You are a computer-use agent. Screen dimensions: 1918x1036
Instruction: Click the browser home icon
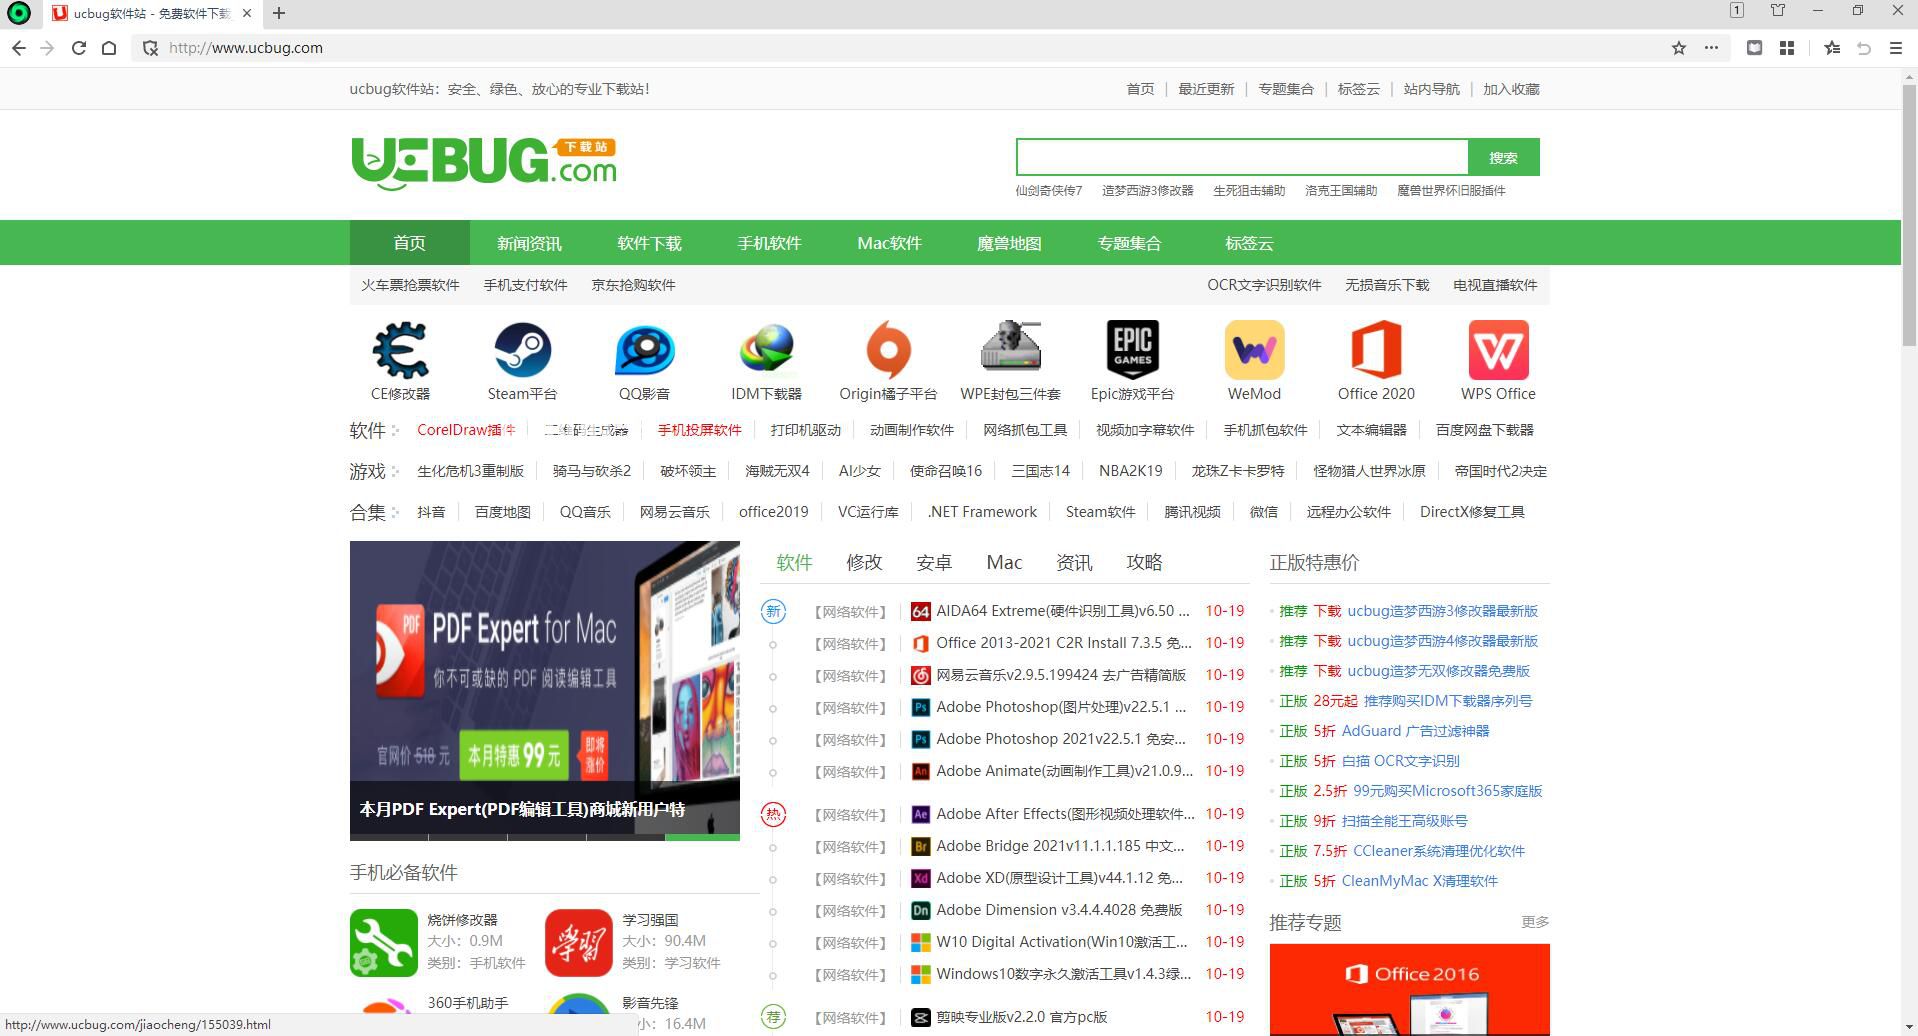coord(109,48)
